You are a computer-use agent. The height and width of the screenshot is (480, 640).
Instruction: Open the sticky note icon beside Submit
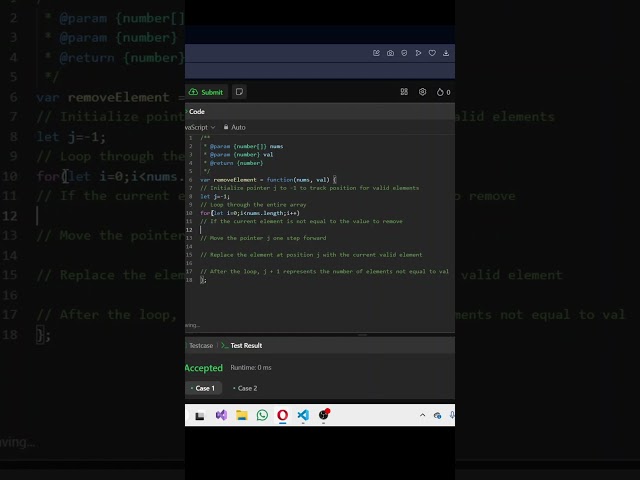(239, 92)
